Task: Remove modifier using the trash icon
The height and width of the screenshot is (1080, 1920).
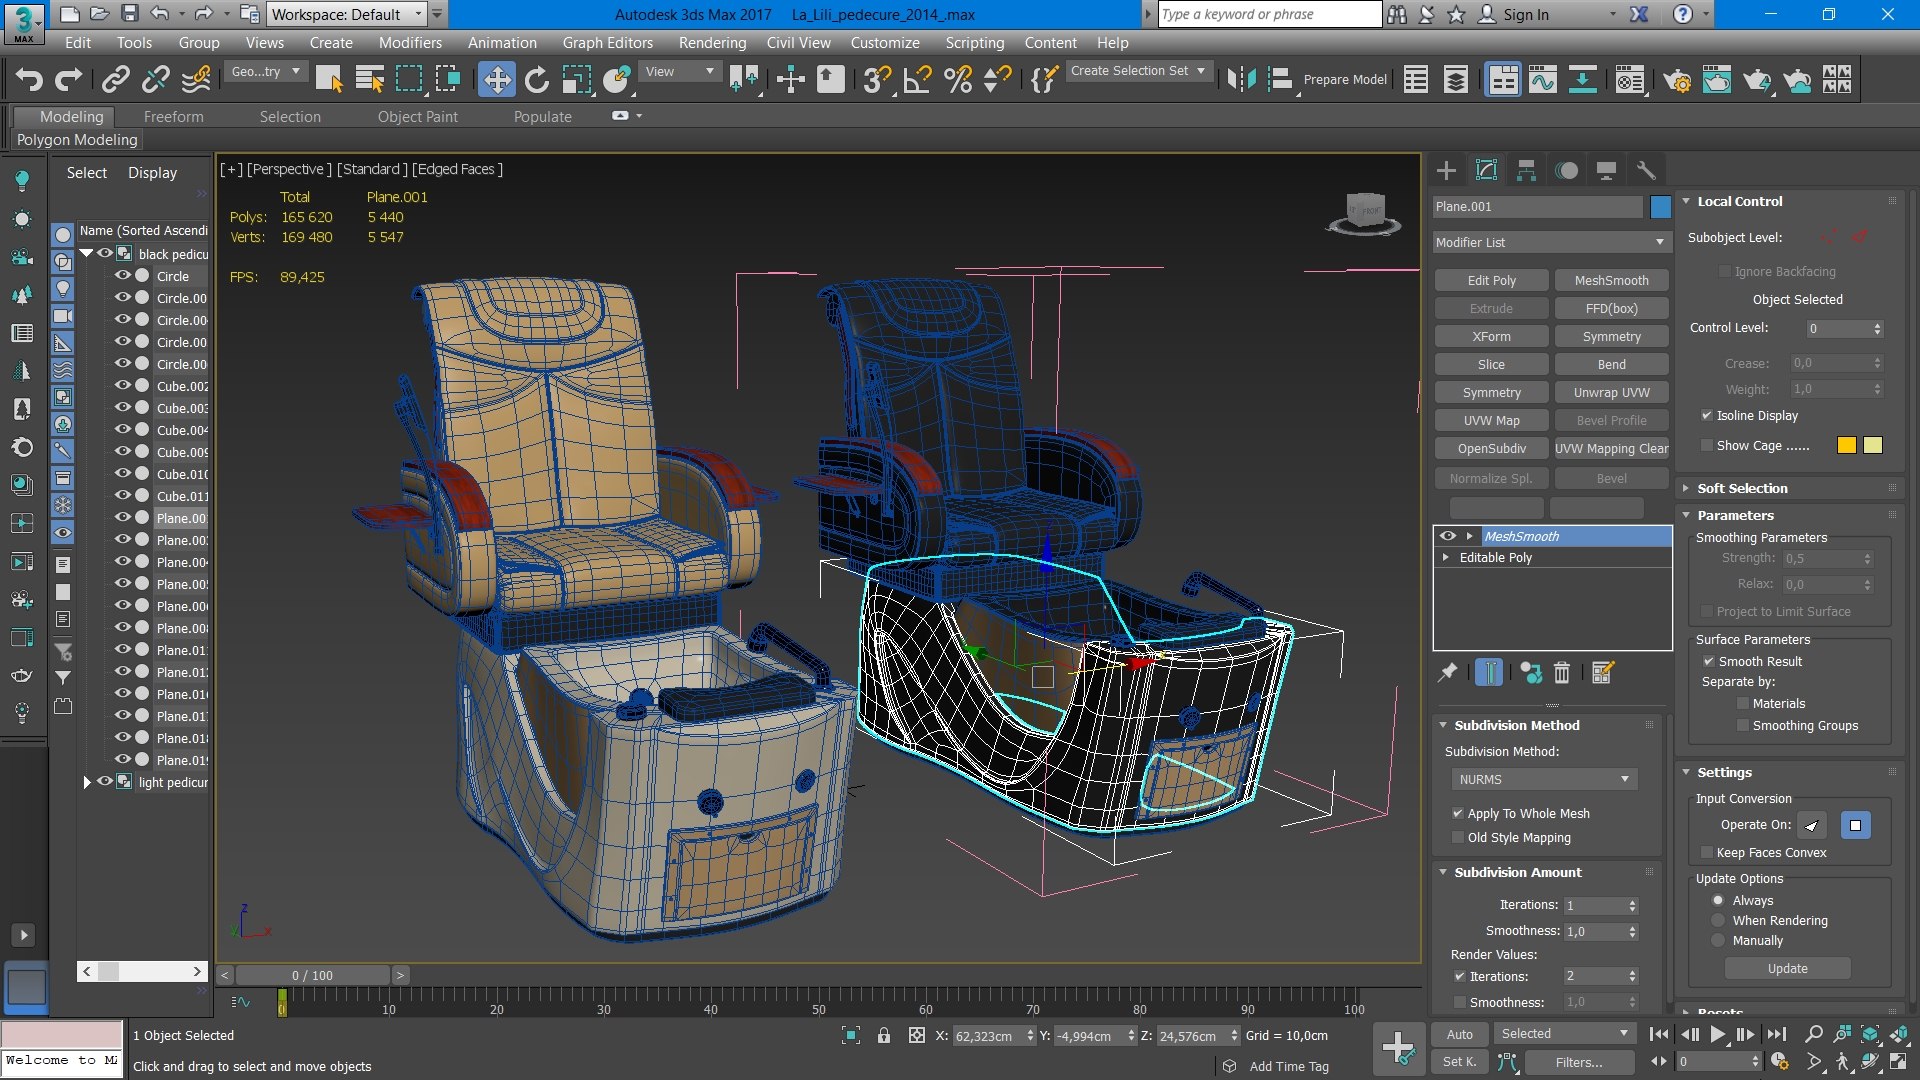Action: 1562,673
